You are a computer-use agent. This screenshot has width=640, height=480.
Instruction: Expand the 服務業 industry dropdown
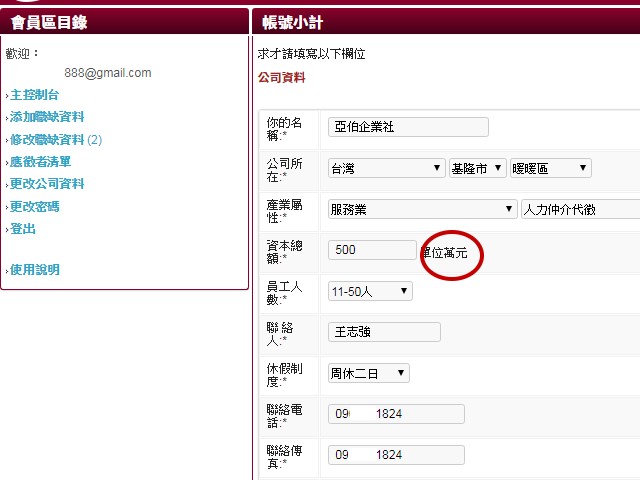click(x=422, y=209)
